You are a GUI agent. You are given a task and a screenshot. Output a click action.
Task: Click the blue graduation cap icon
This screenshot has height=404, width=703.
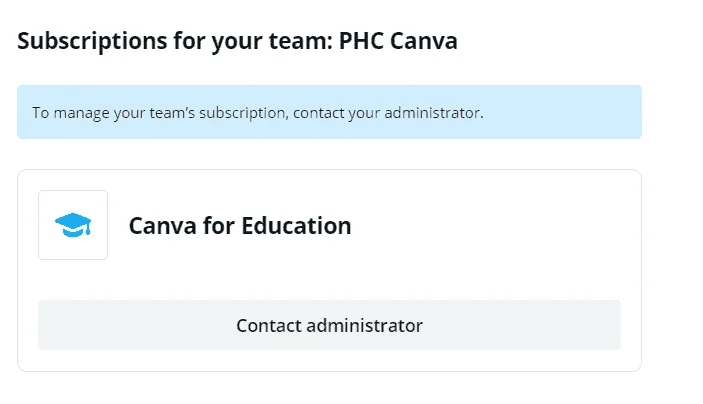[73, 225]
